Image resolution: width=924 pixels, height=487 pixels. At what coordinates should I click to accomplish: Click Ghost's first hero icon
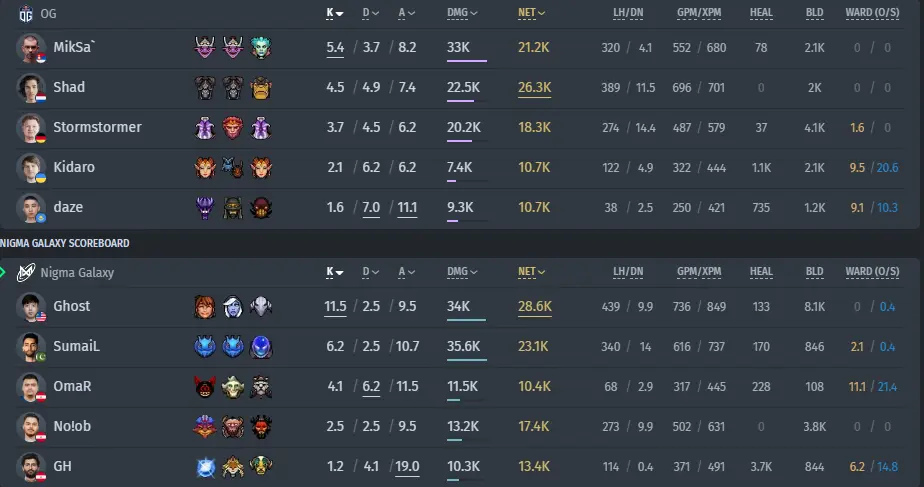pos(205,307)
